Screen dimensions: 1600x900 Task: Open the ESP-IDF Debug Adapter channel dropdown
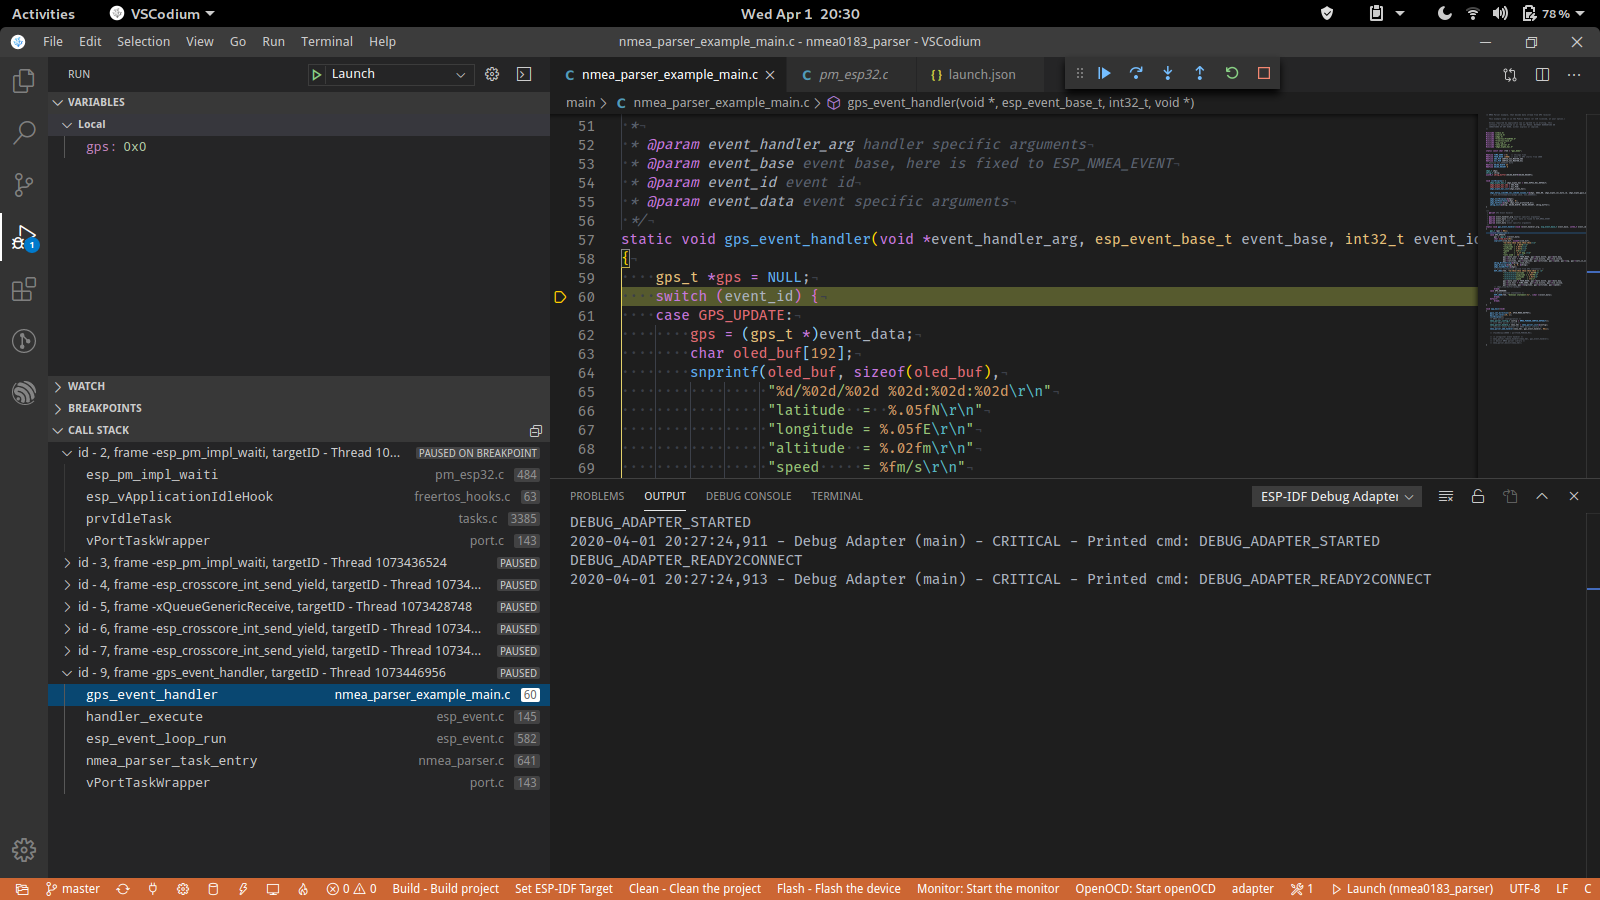click(1336, 495)
